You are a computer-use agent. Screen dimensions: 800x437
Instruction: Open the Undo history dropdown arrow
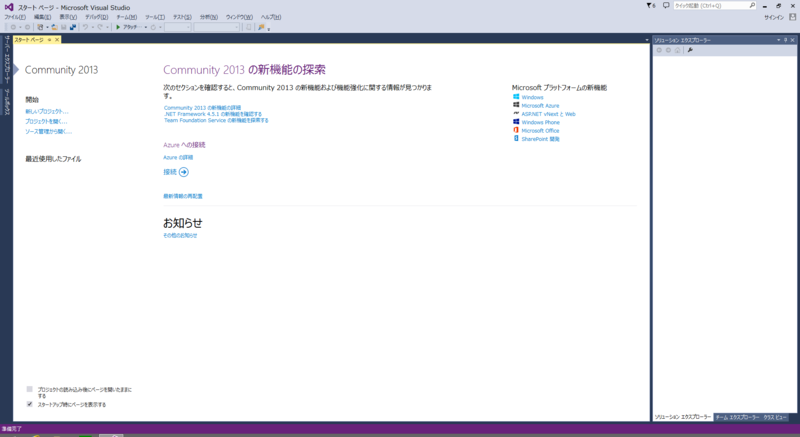tap(93, 27)
